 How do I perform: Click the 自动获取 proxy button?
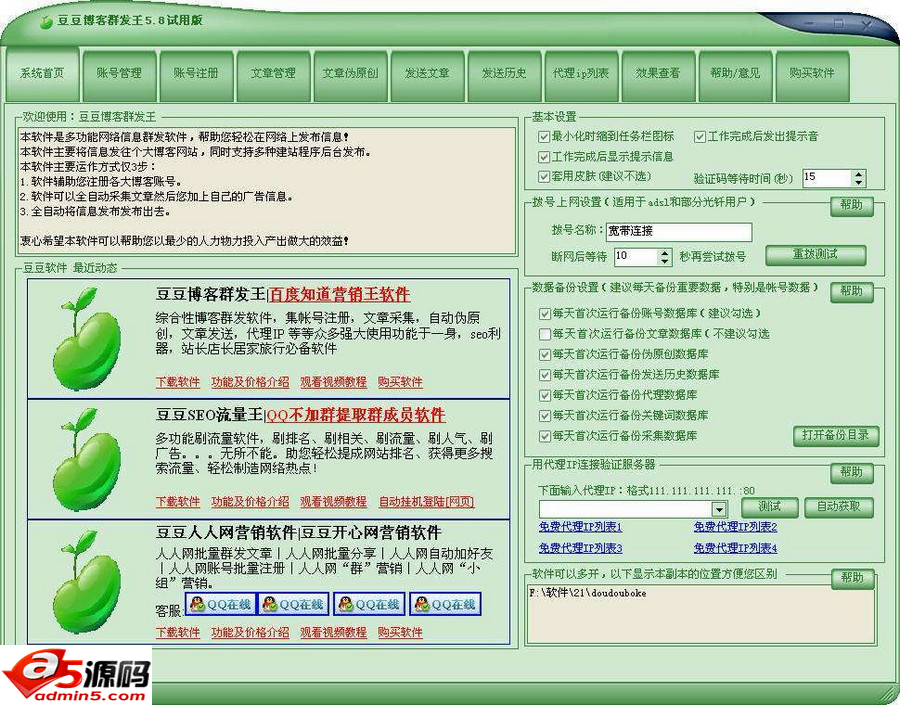(839, 507)
